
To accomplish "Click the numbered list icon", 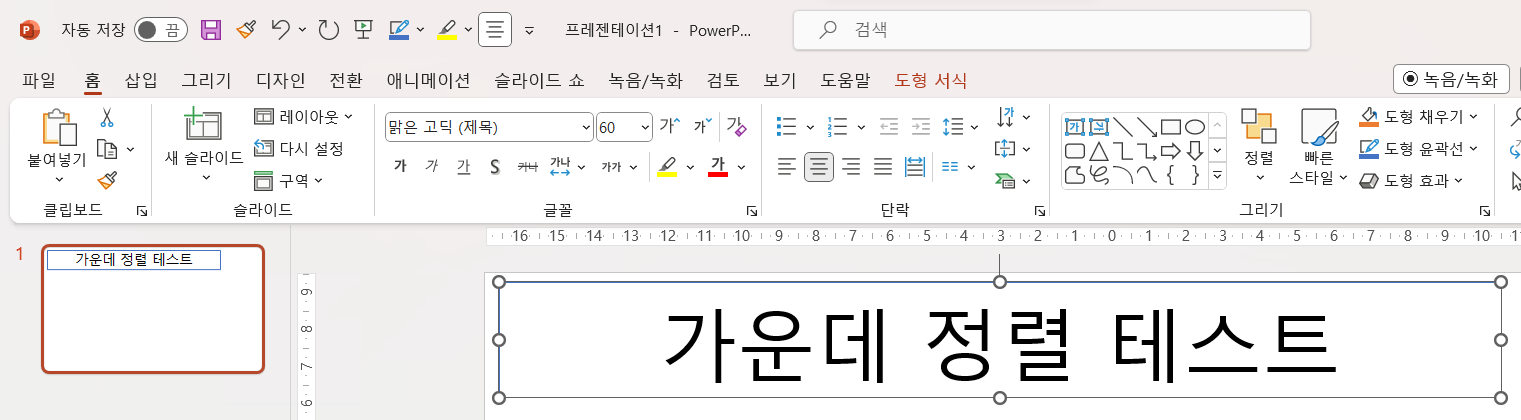I will click(838, 127).
